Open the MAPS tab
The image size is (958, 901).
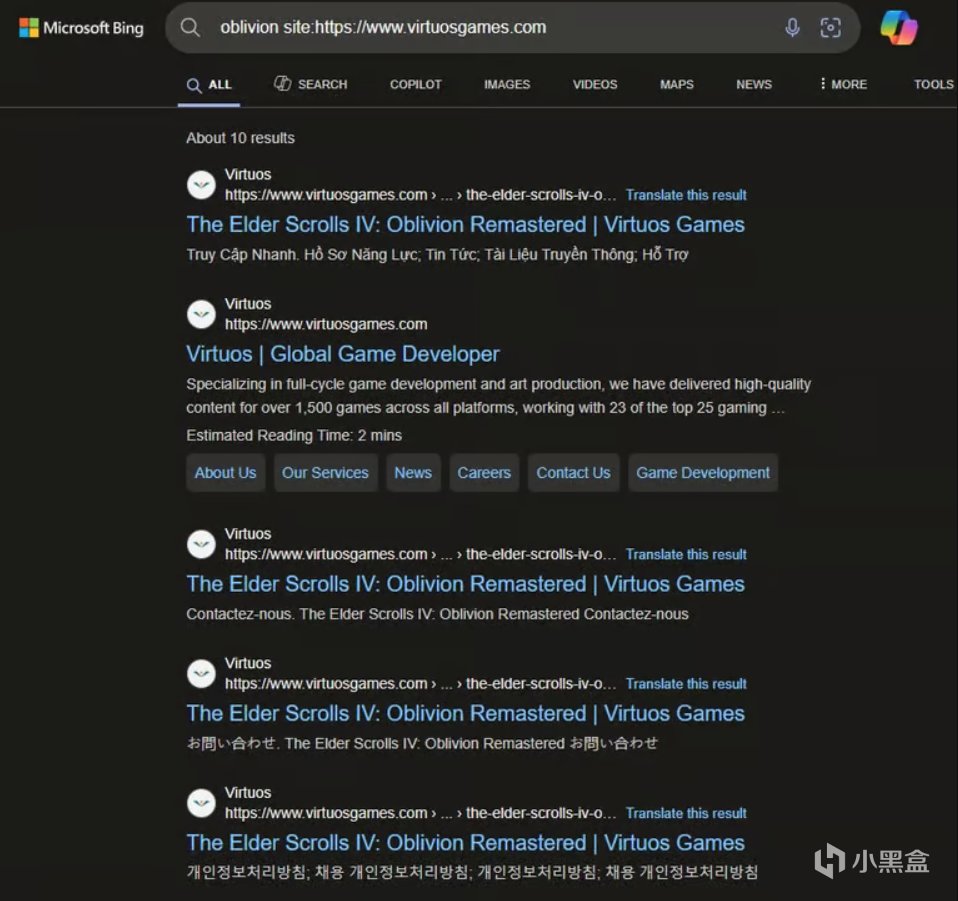pos(677,84)
